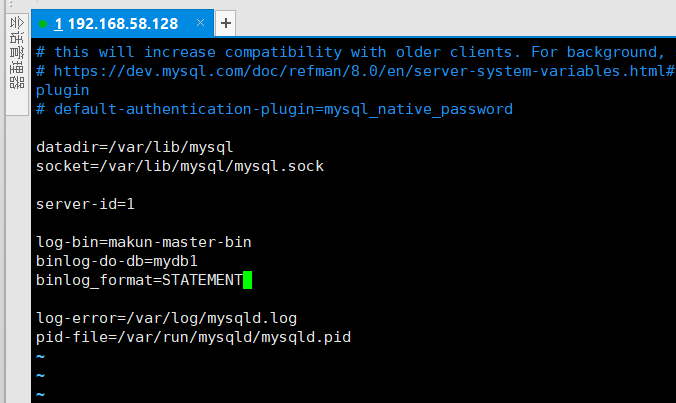This screenshot has height=403, width=676.
Task: Click the binlog_format=STATEMENT text
Action: tap(139, 280)
